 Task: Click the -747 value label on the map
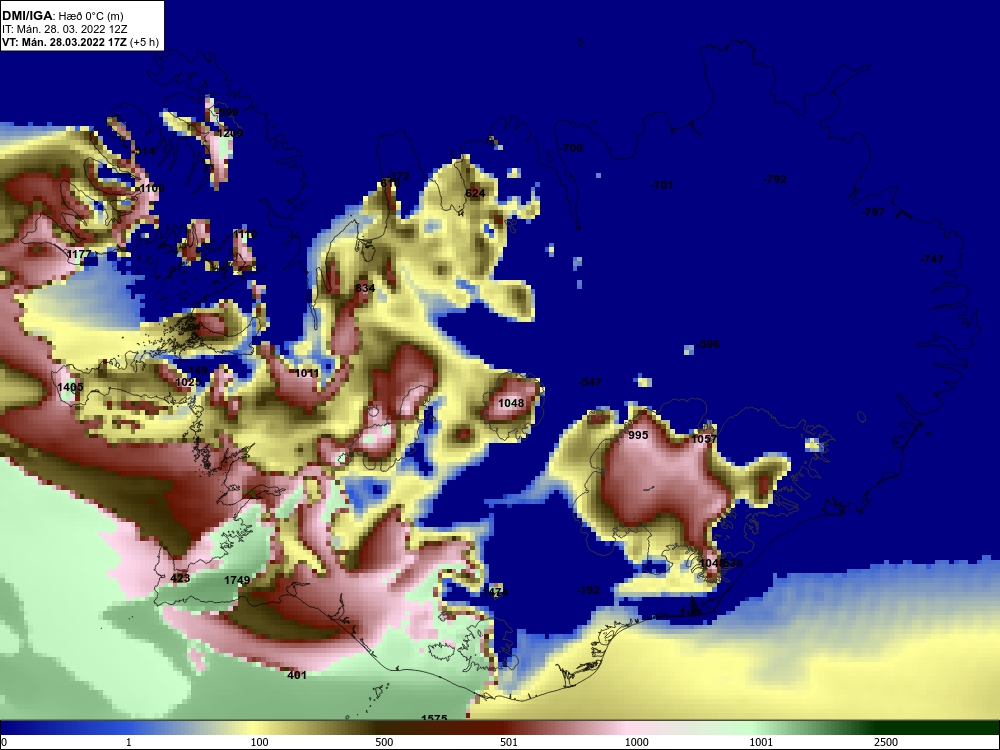(x=932, y=259)
